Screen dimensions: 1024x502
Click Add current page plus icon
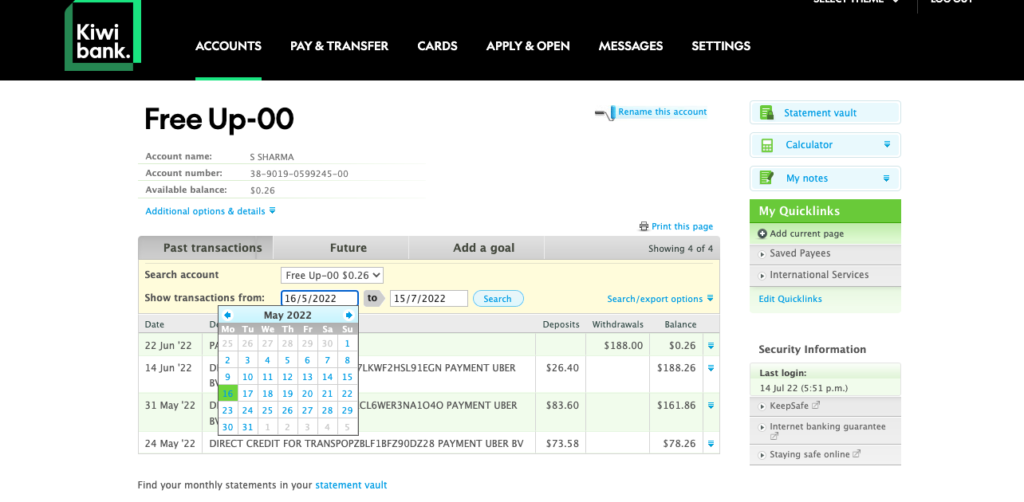coord(763,234)
